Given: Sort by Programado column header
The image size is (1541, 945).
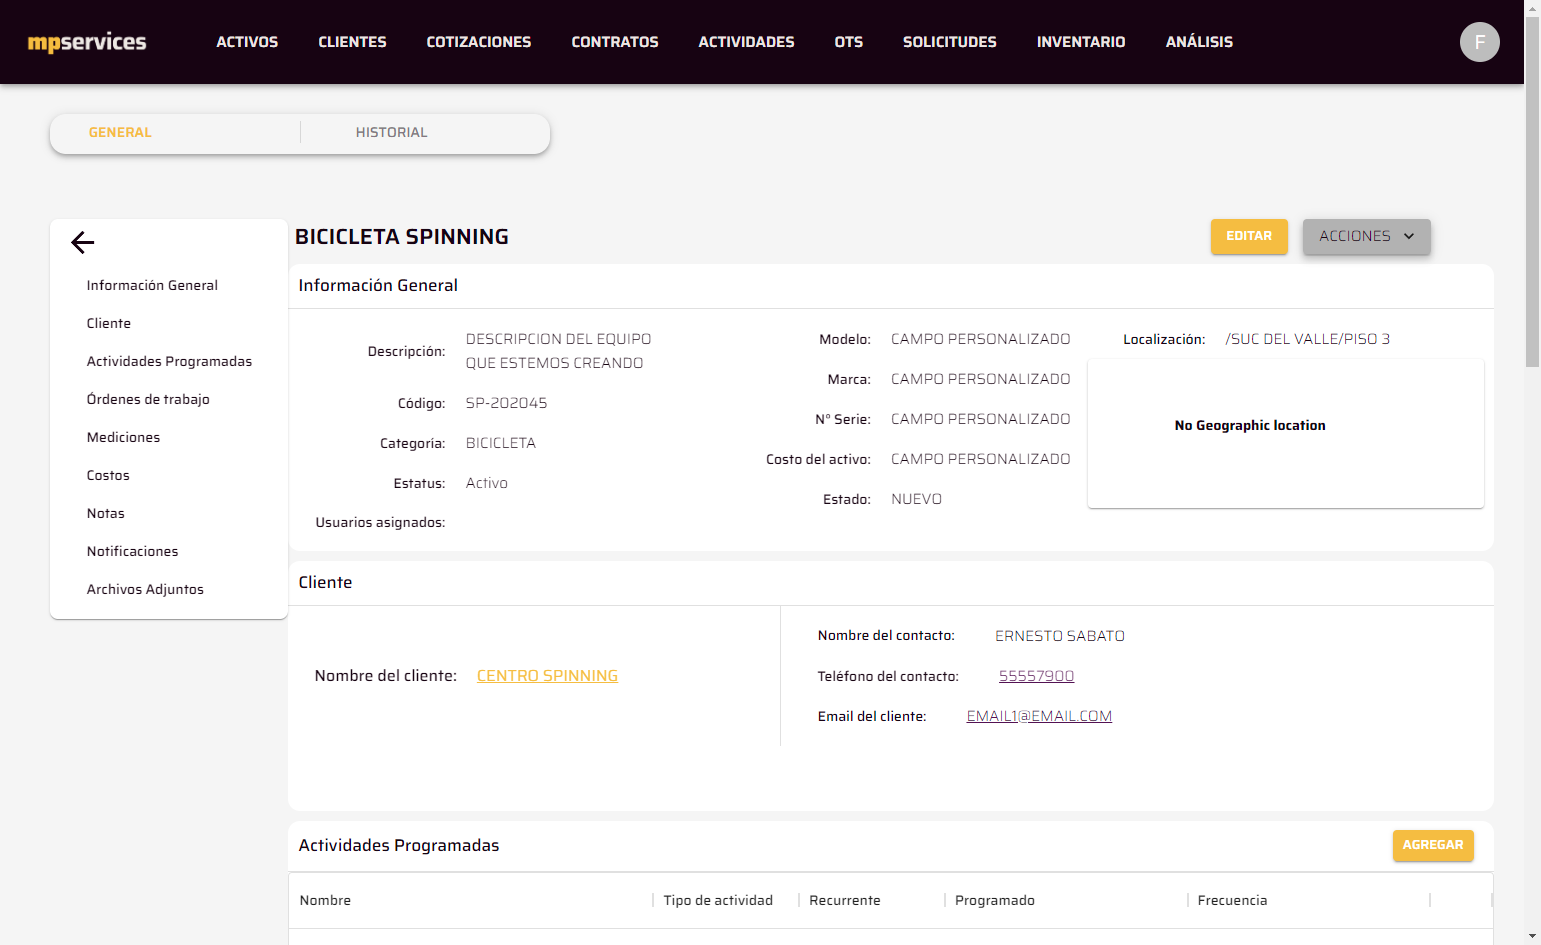Looking at the screenshot, I should tap(995, 900).
